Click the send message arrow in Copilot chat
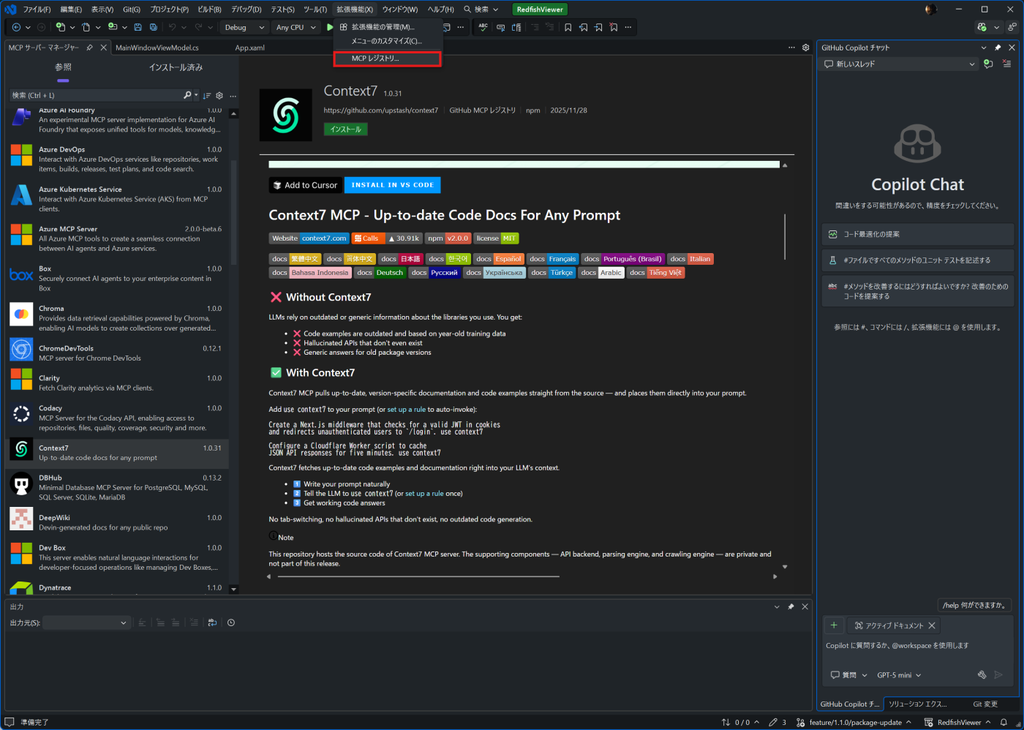1024x730 pixels. tap(998, 675)
